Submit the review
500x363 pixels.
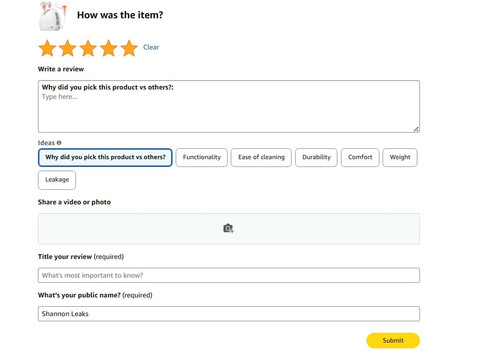coord(393,340)
